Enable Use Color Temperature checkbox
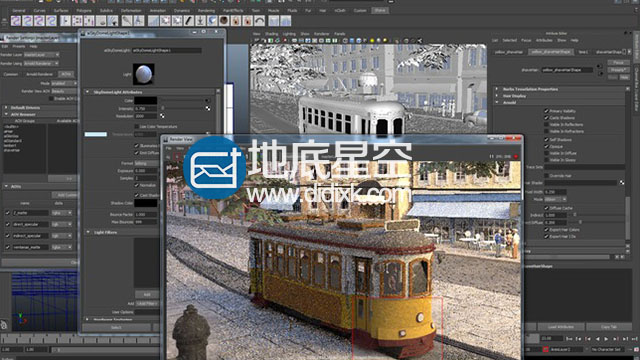 pyautogui.click(x=137, y=127)
